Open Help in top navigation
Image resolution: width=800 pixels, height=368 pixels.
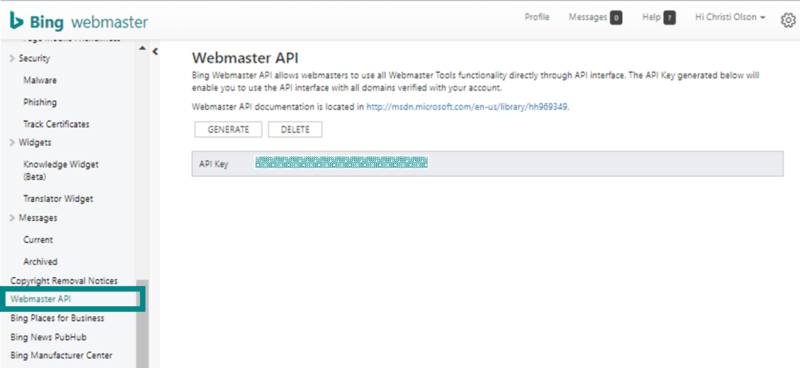tap(652, 17)
